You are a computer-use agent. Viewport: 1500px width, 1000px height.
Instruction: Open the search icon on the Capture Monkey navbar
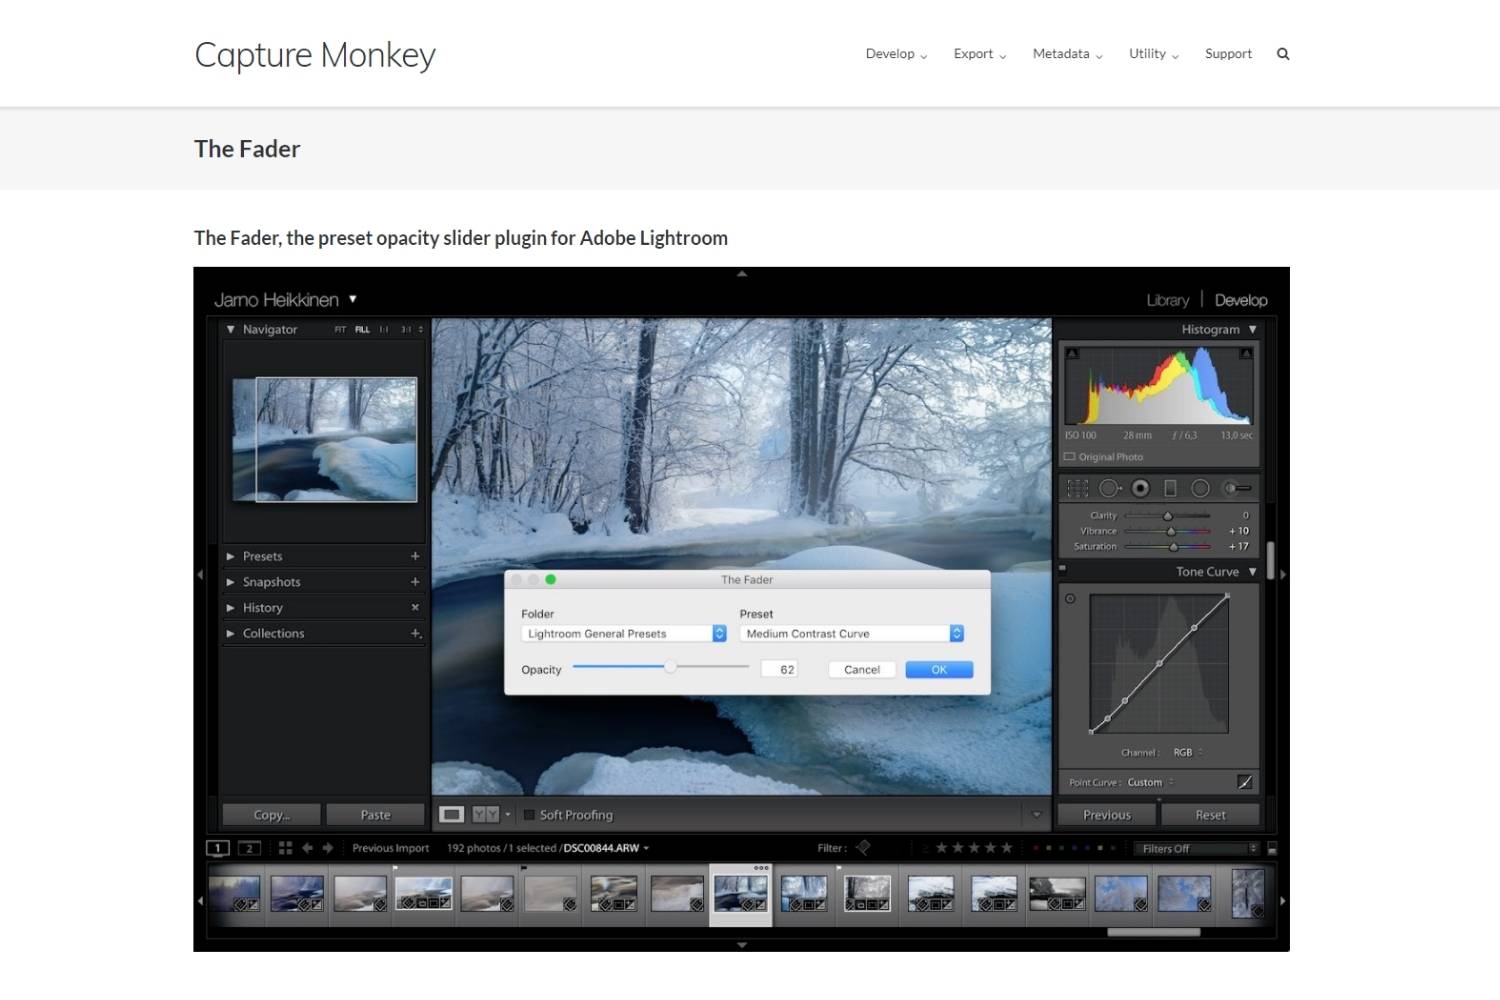pos(1283,54)
